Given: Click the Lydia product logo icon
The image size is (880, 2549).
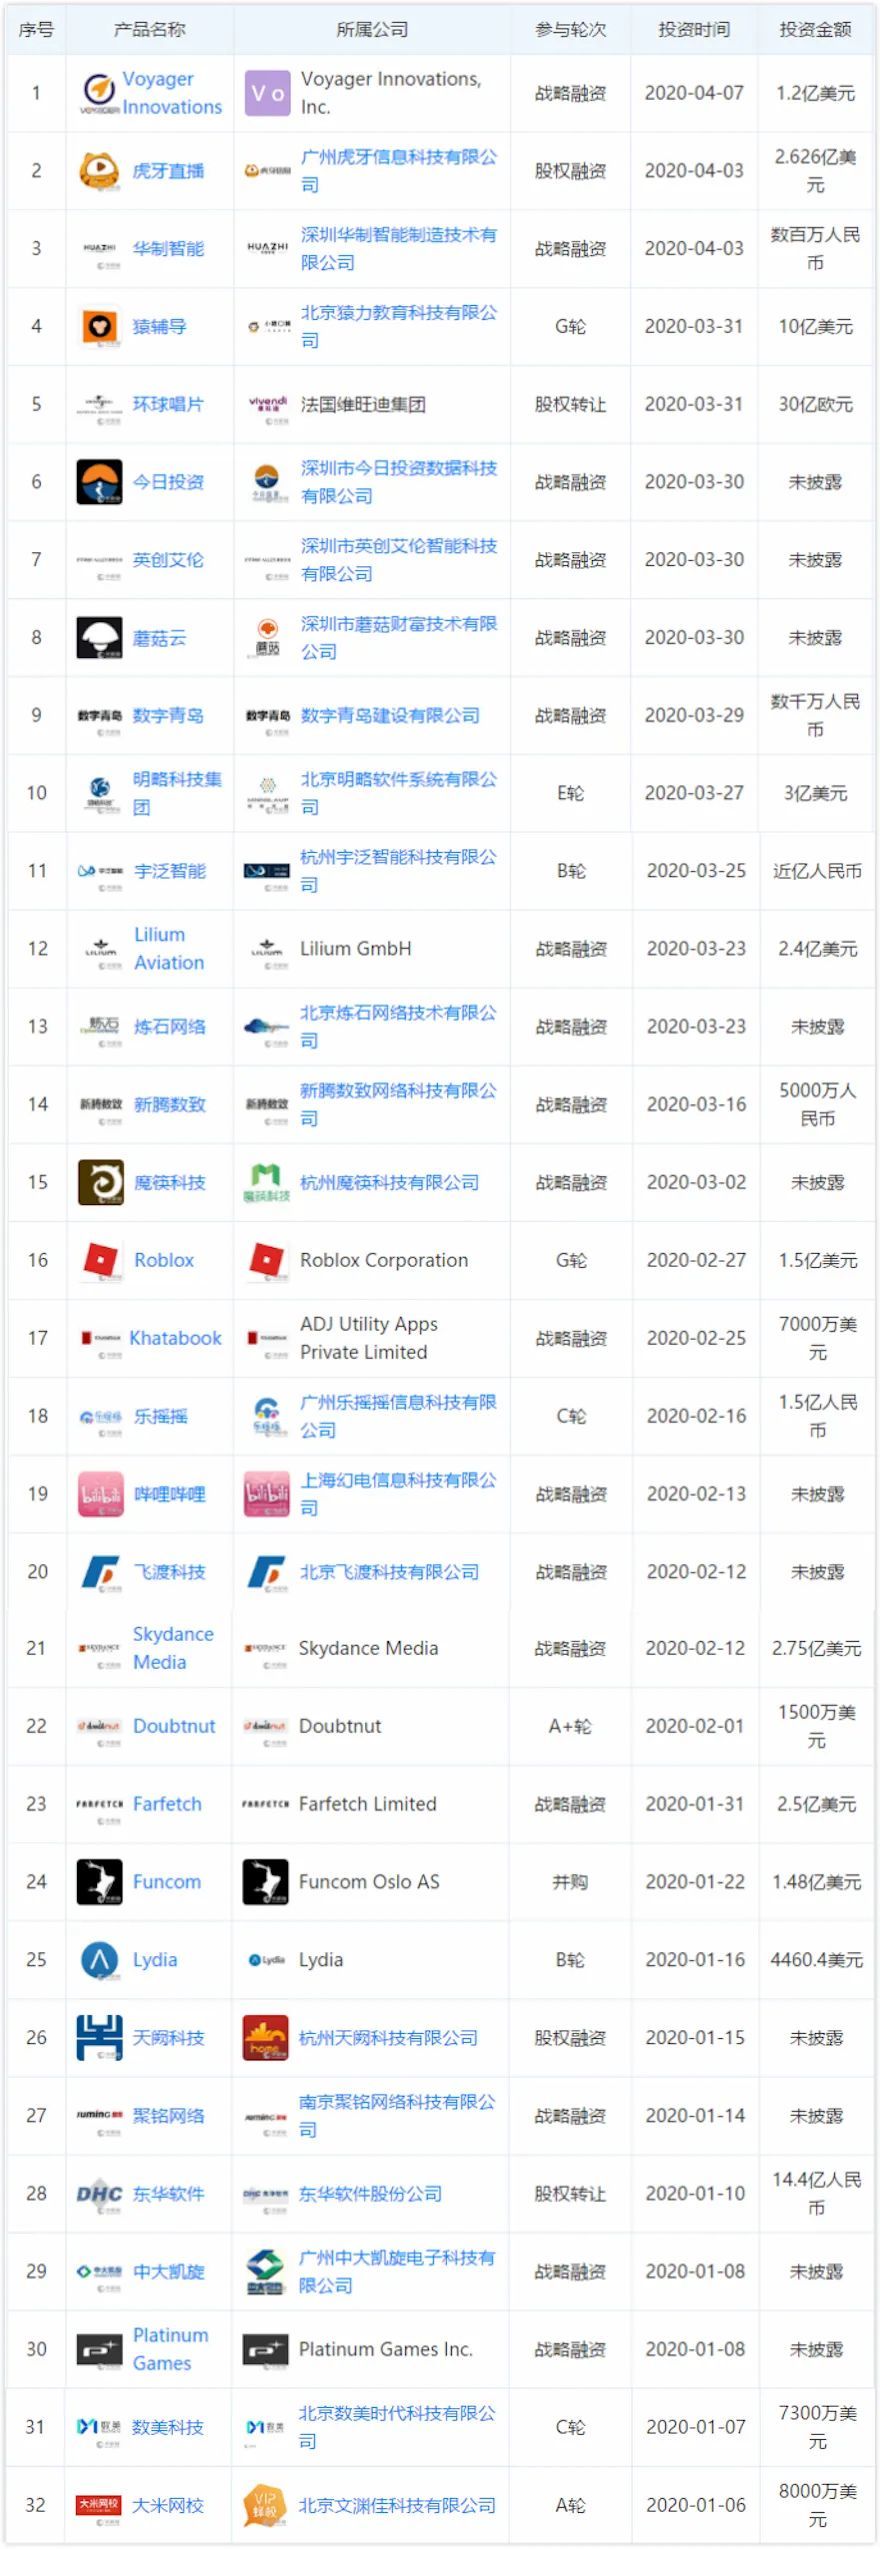Looking at the screenshot, I should (x=99, y=1960).
